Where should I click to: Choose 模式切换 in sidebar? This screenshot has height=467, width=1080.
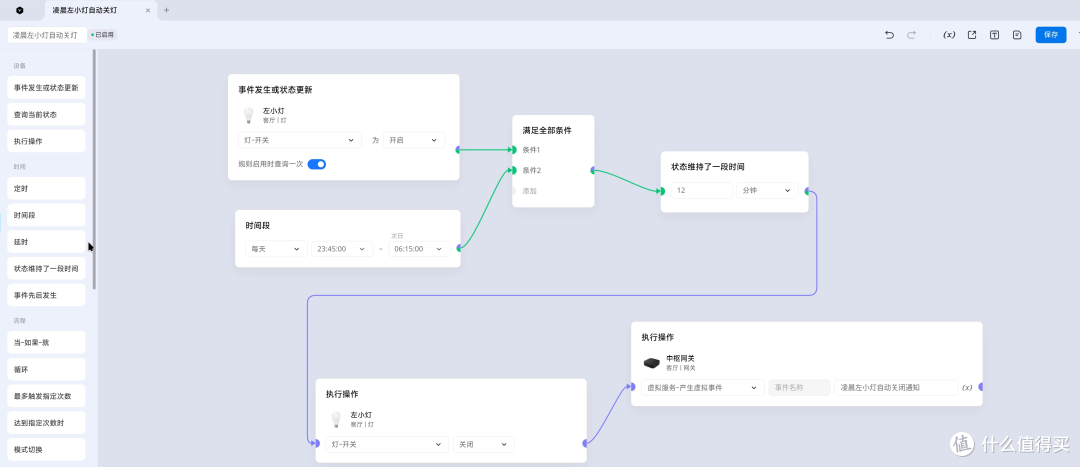(46, 449)
